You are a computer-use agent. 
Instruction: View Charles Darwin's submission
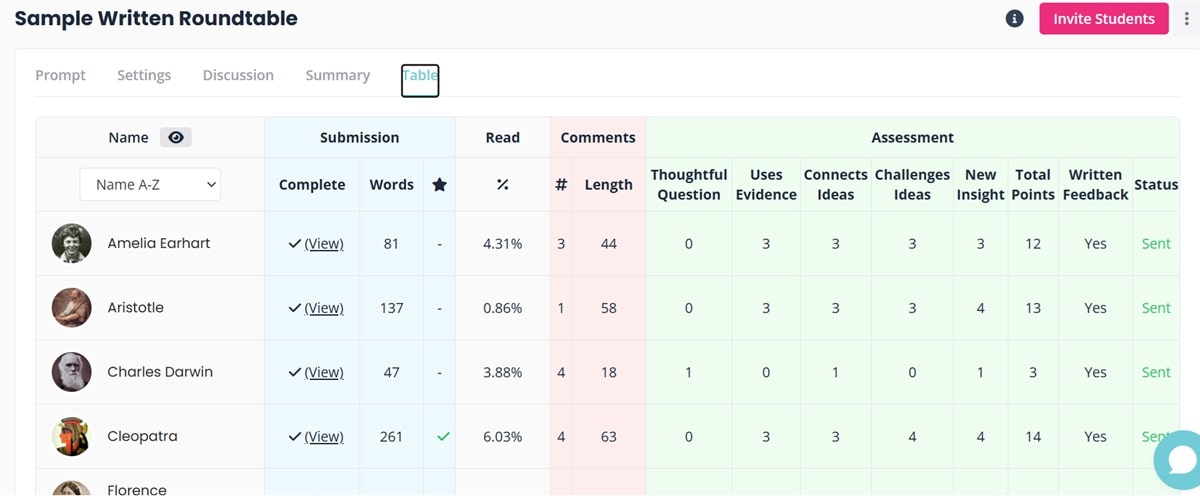(x=324, y=372)
